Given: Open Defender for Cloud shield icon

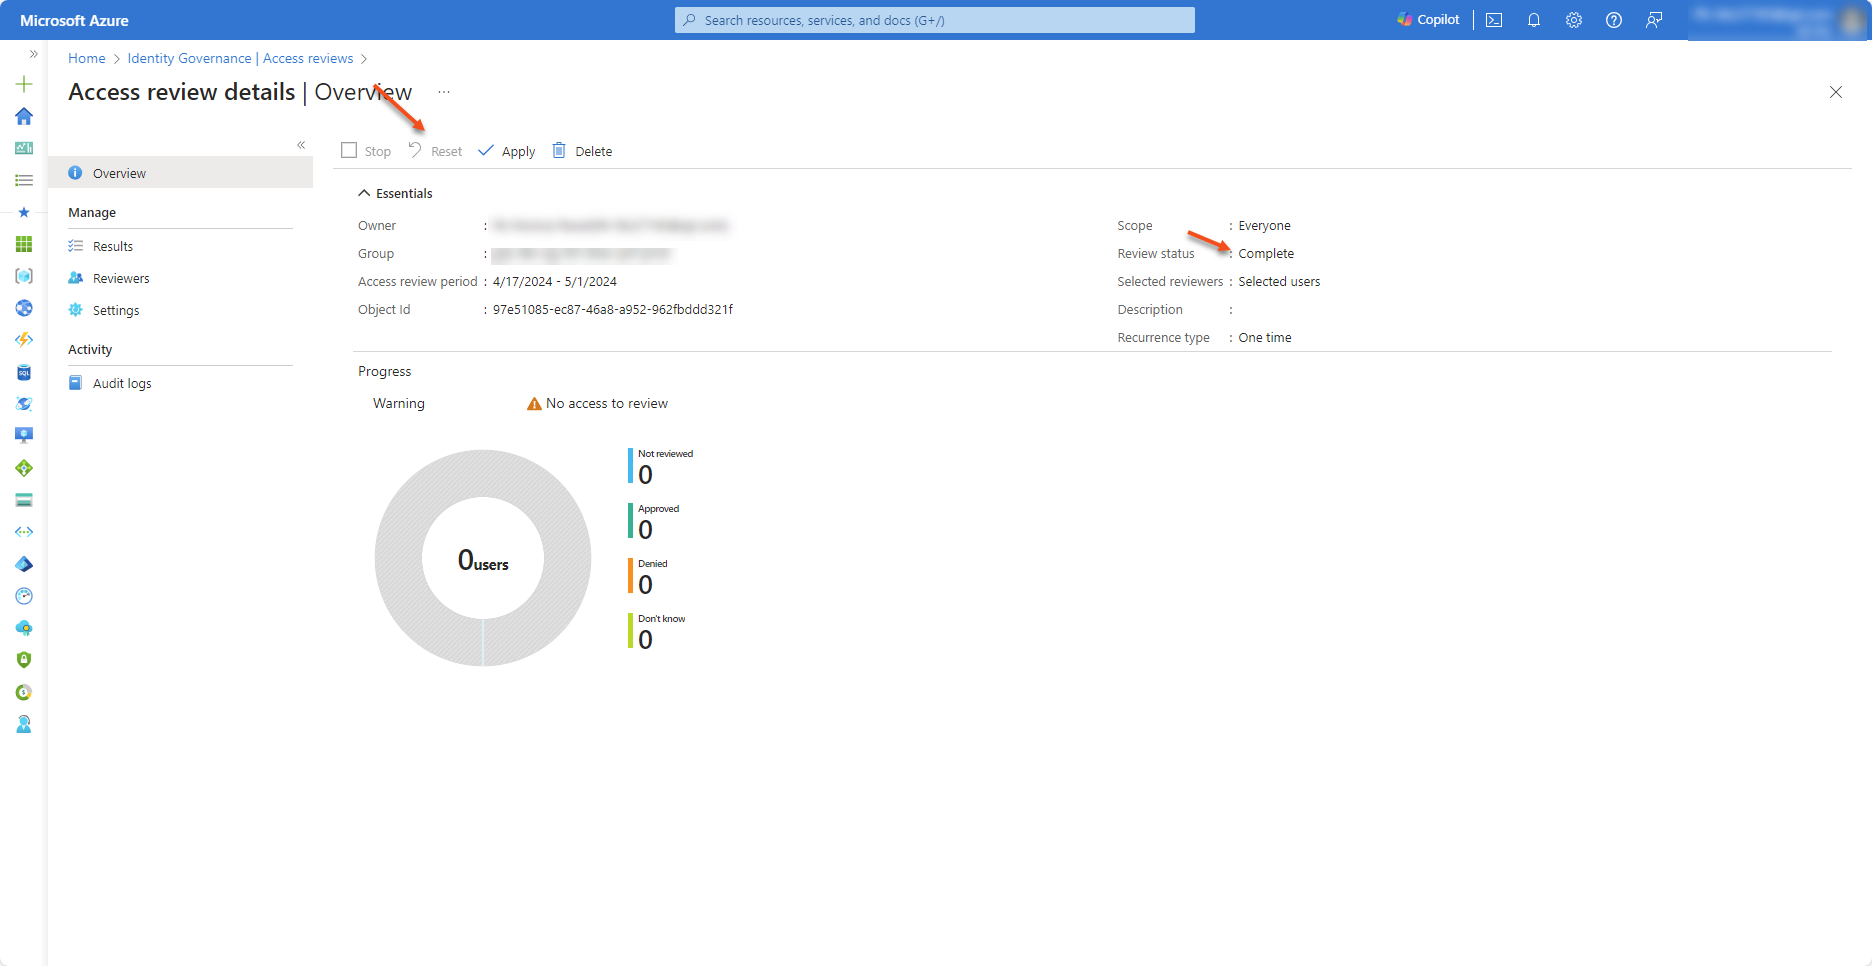Looking at the screenshot, I should tap(24, 660).
